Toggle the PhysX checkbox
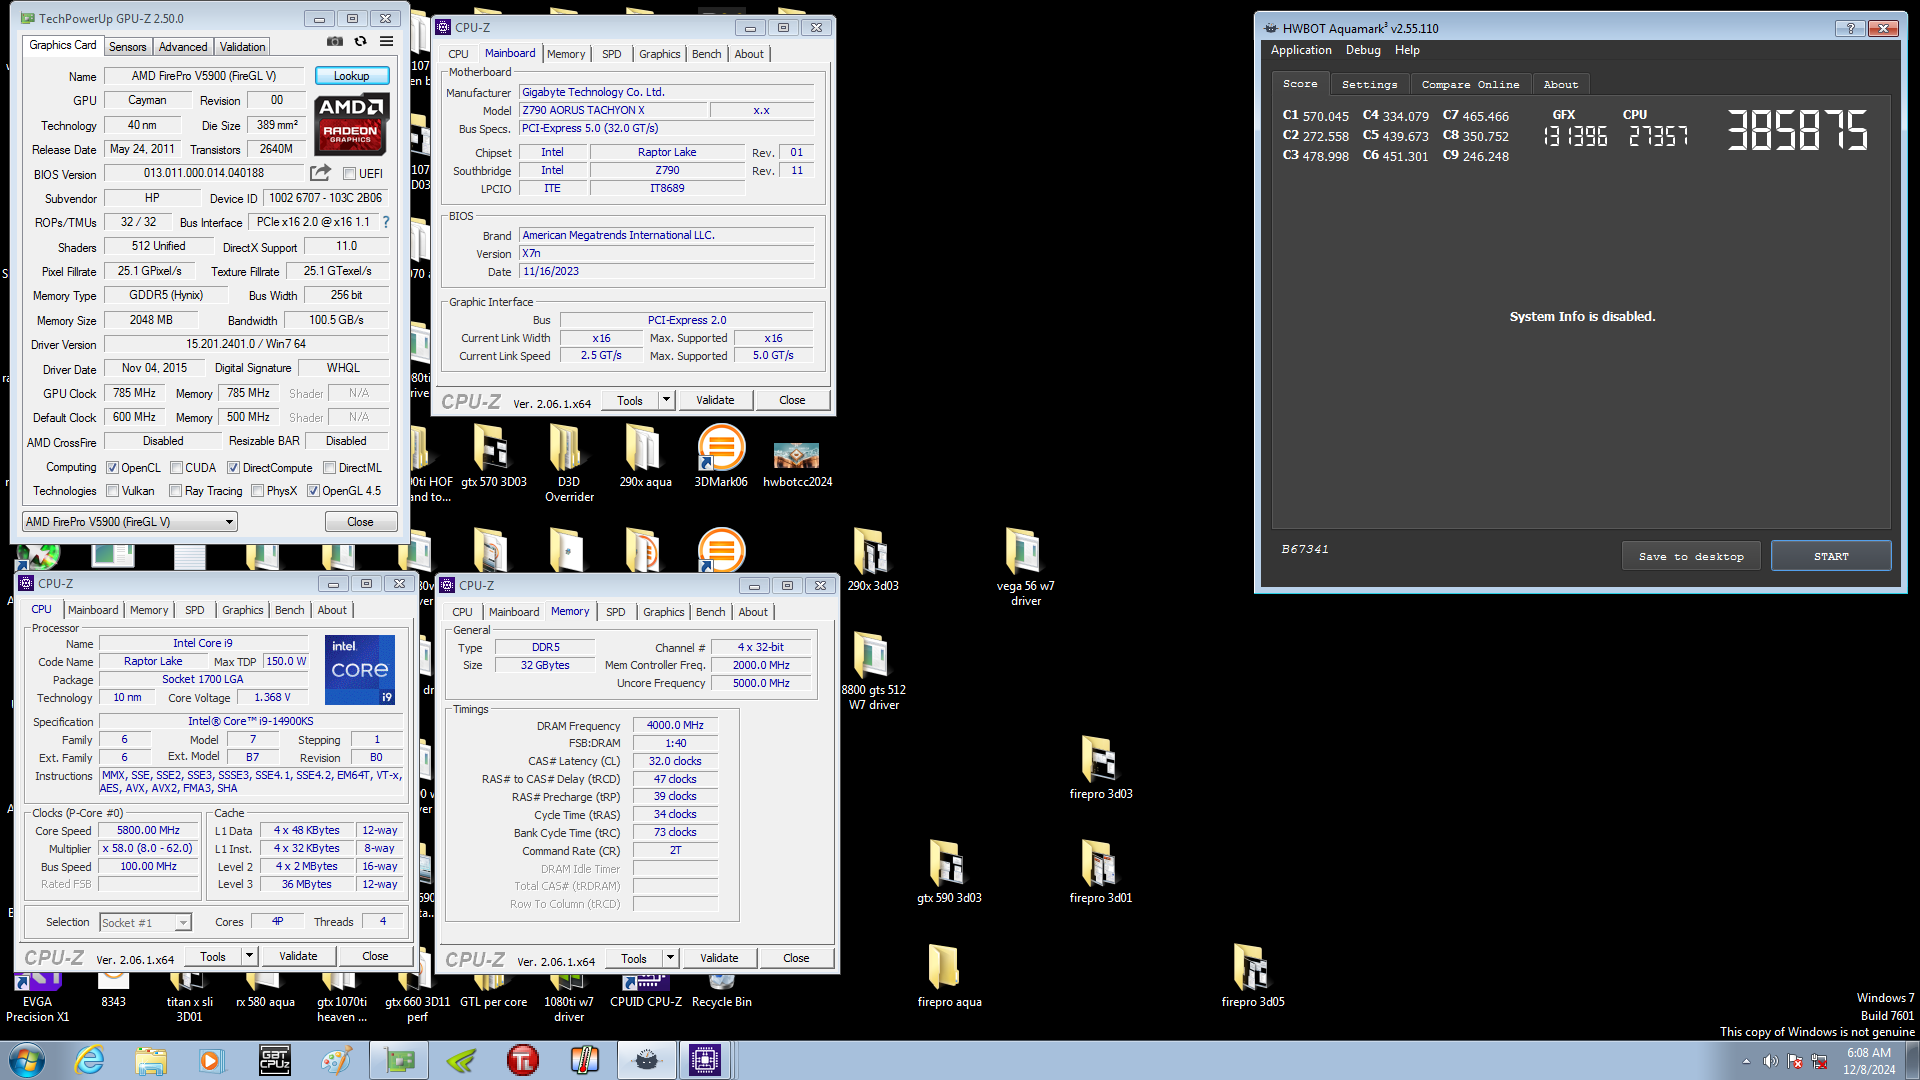 [x=258, y=491]
